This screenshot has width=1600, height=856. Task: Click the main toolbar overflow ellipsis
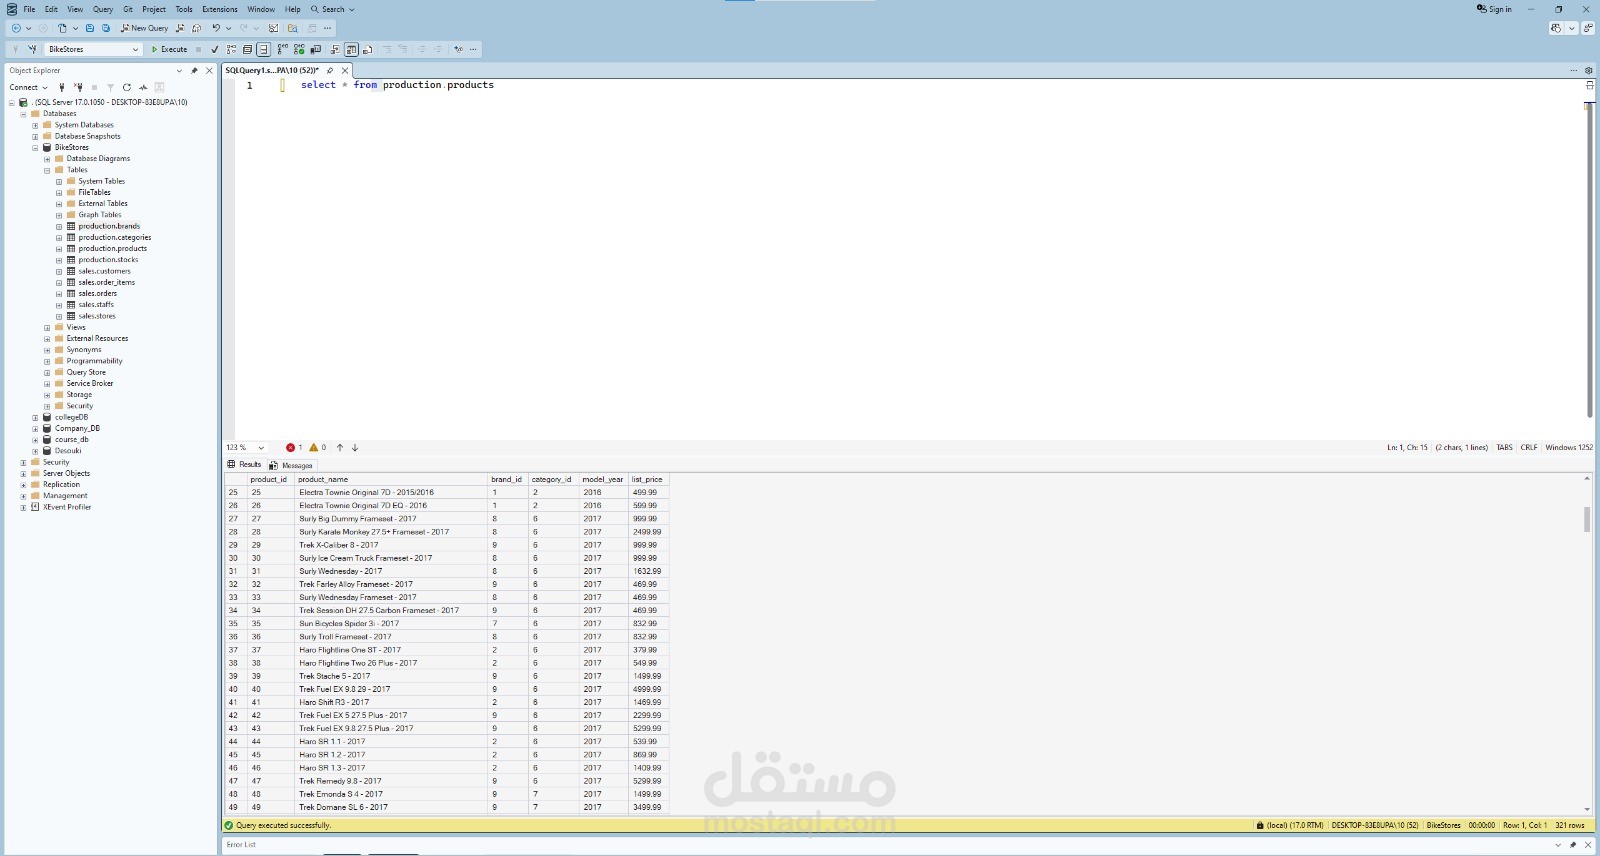(x=328, y=28)
